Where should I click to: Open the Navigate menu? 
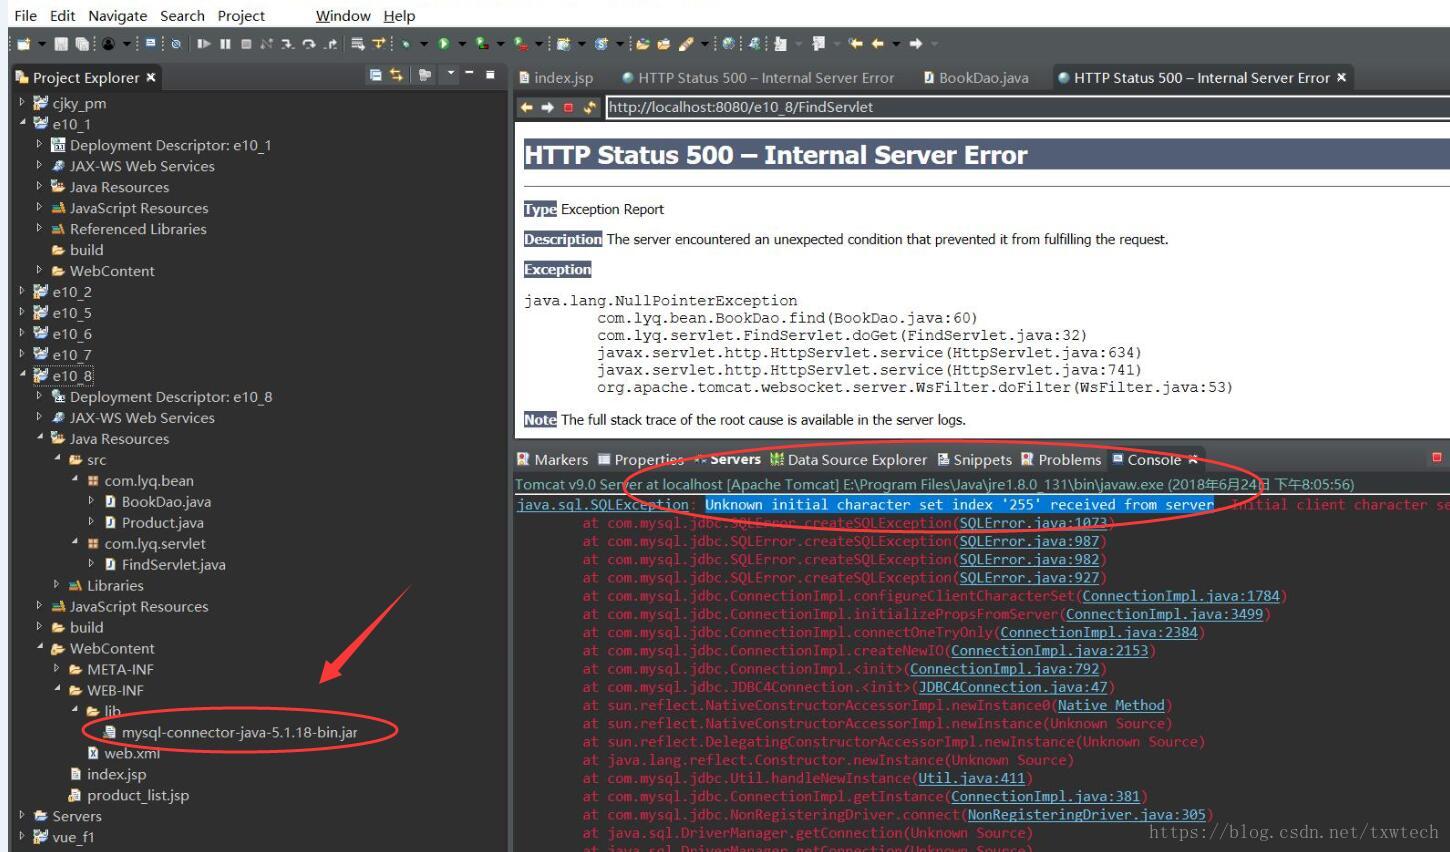(x=117, y=15)
